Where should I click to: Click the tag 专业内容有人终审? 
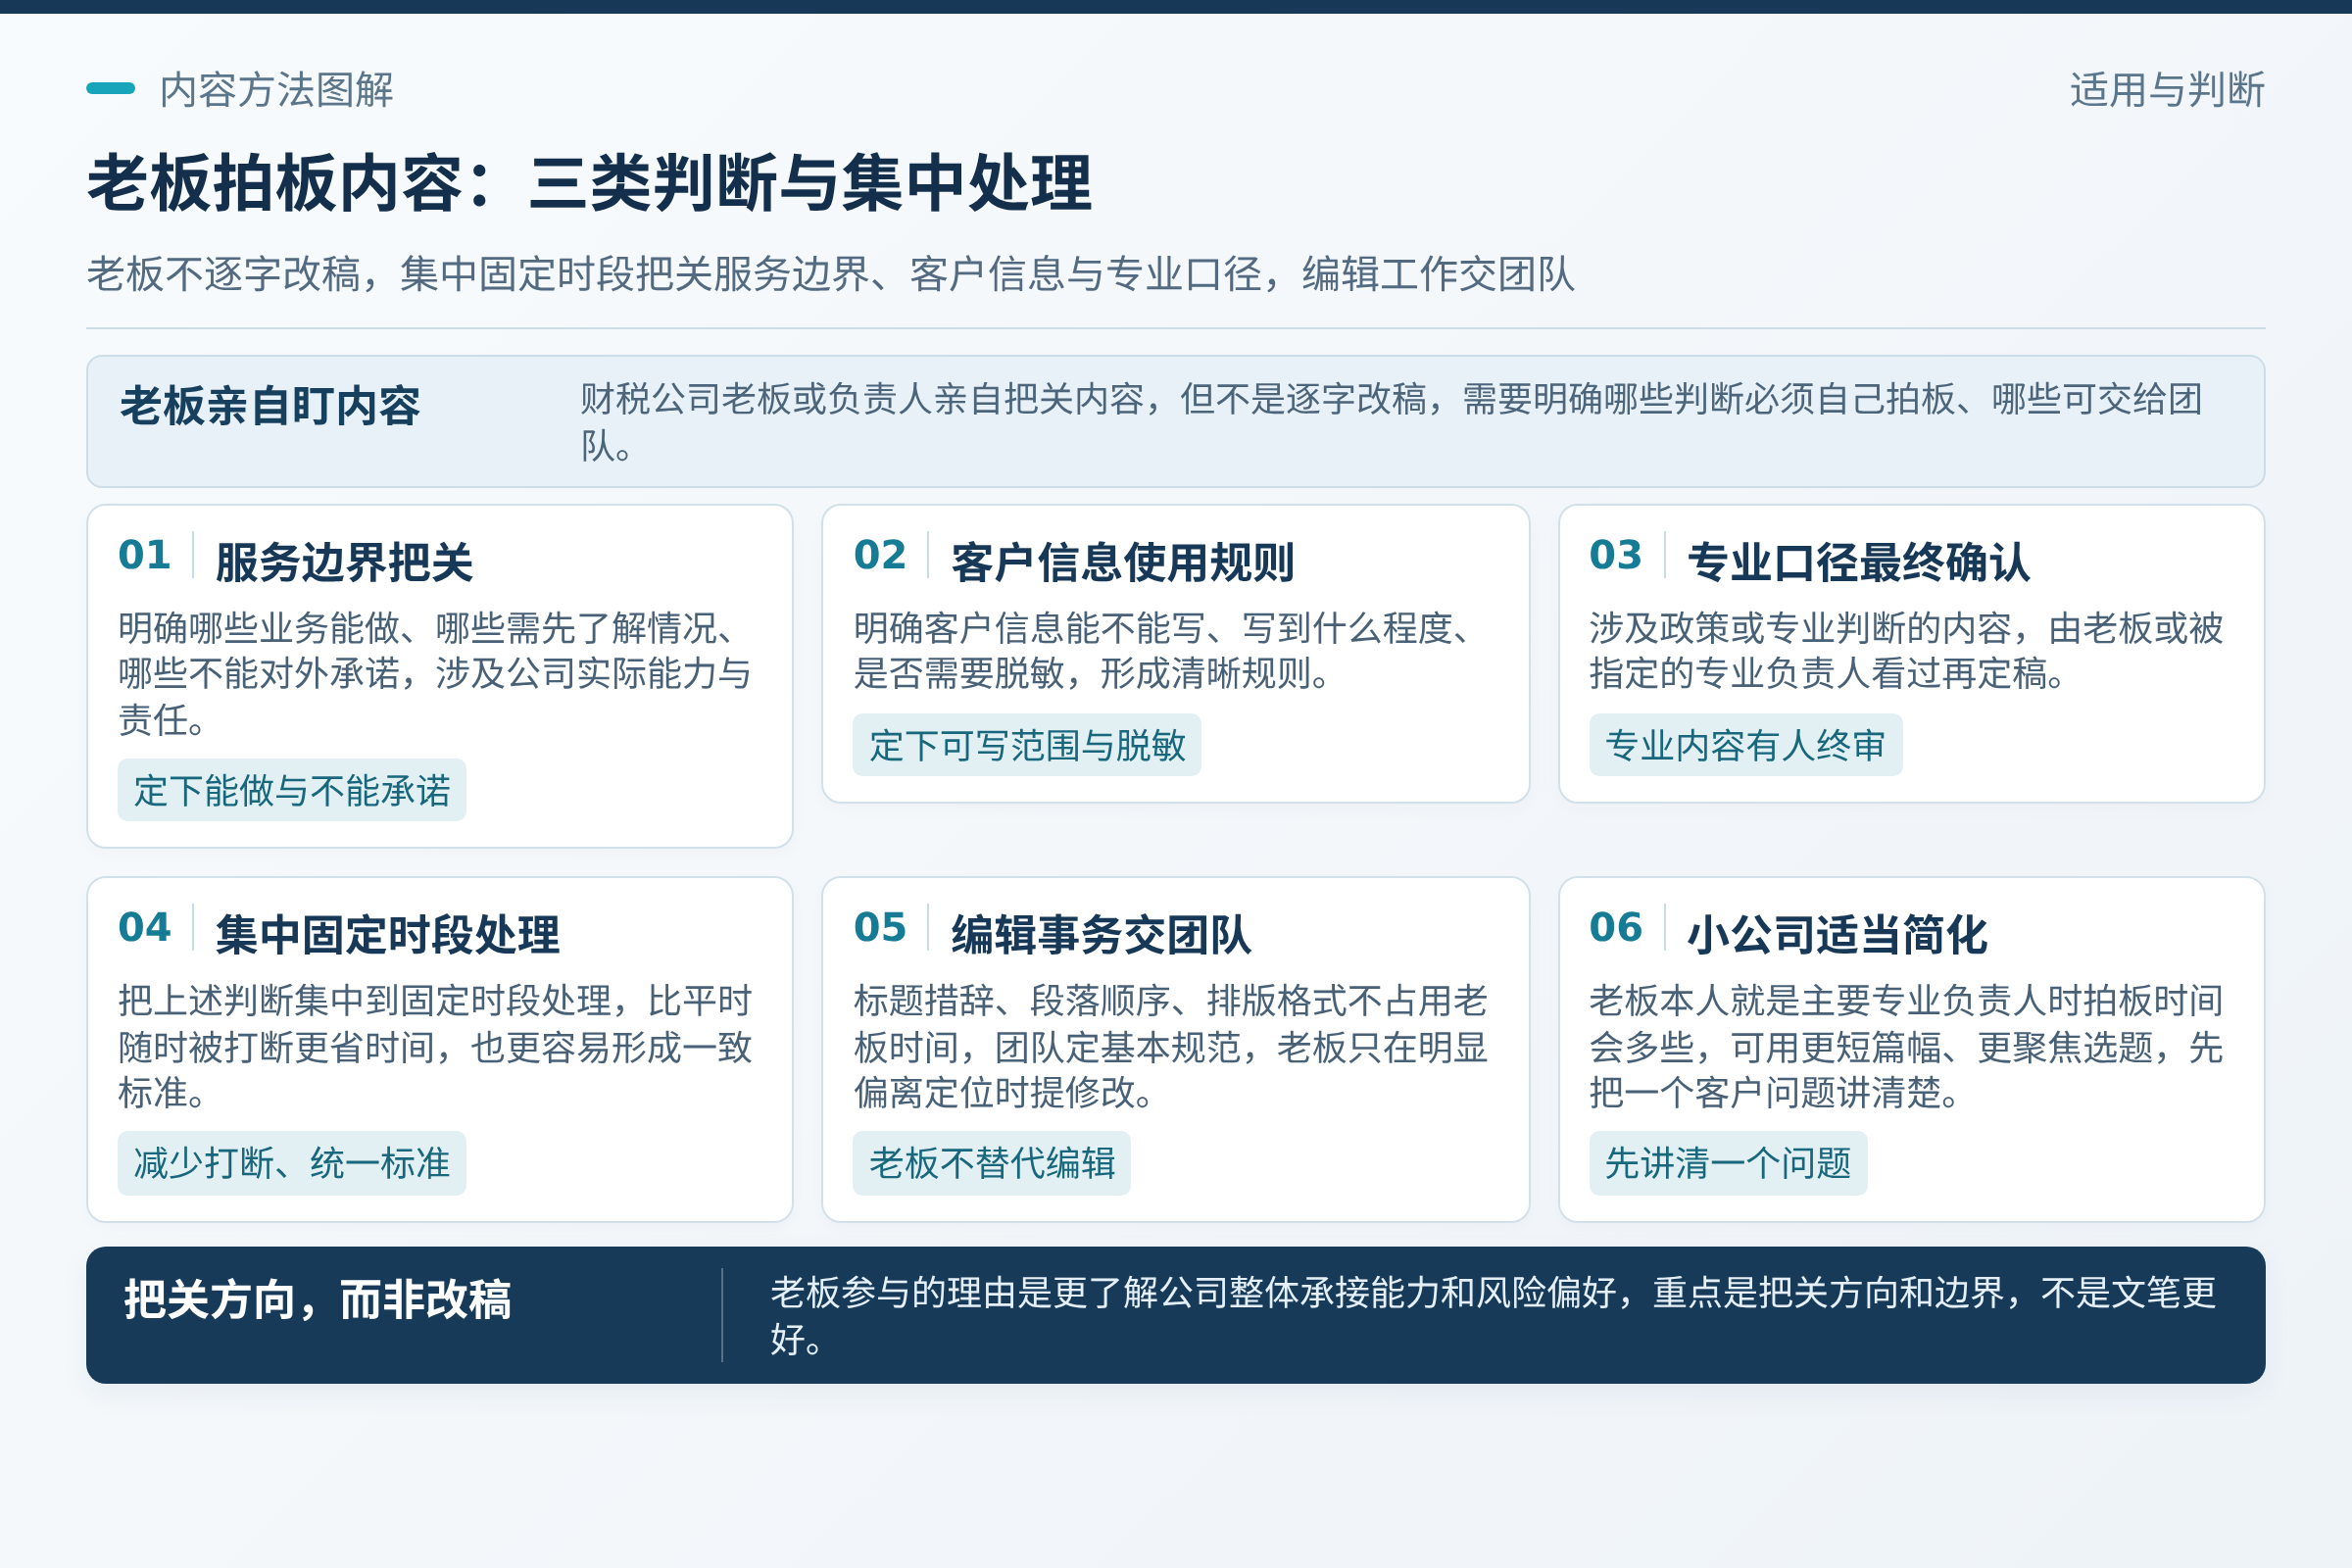[1746, 745]
